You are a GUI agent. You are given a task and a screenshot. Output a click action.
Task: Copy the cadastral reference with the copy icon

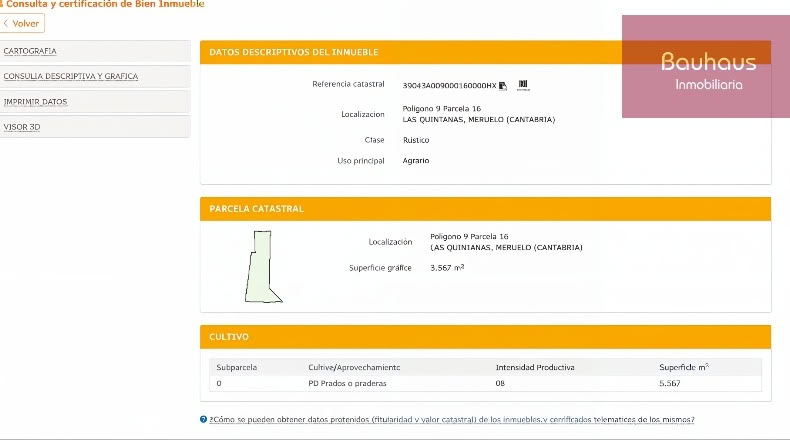pyautogui.click(x=502, y=86)
